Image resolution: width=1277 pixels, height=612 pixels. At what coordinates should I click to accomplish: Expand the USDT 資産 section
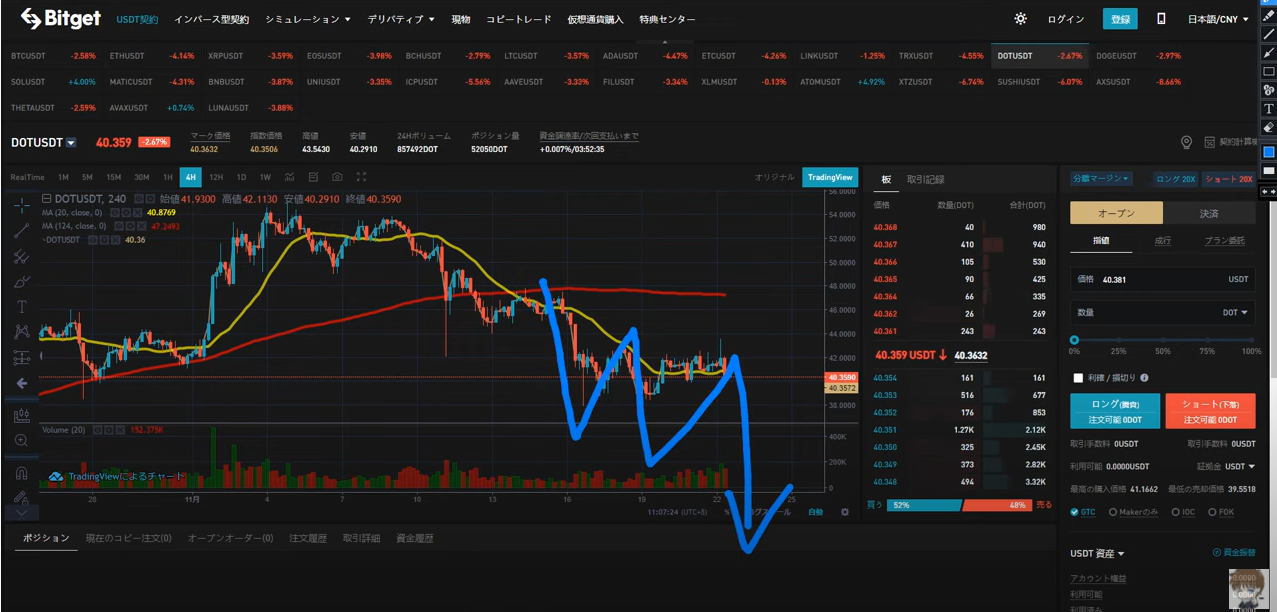tap(1097, 553)
